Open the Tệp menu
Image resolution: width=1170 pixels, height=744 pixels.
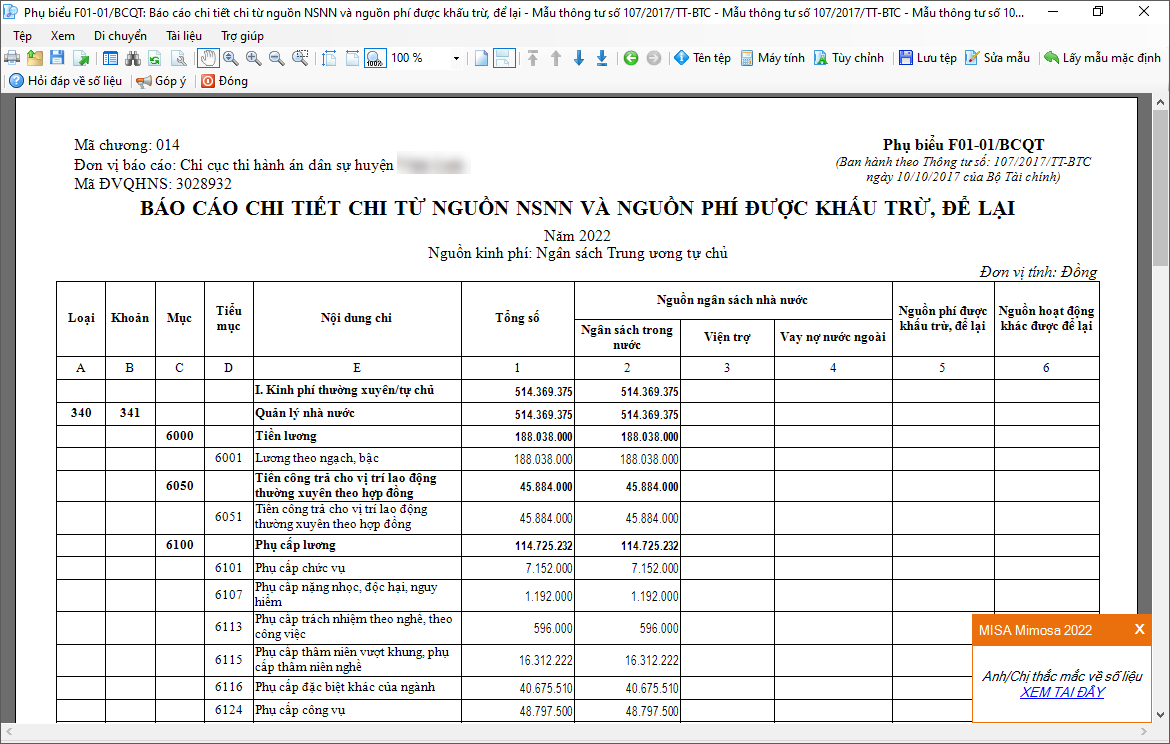pos(22,36)
